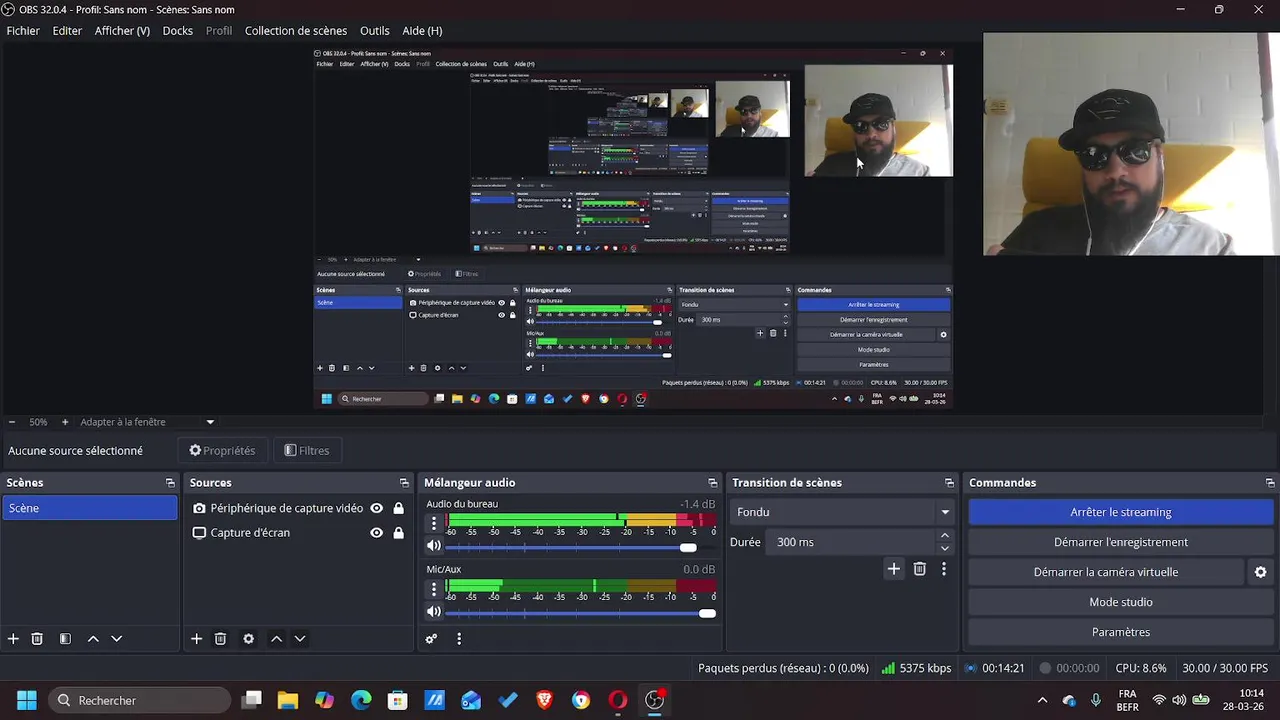Open Paramètres from the Commandes panel
The height and width of the screenshot is (720, 1280).
tap(1120, 632)
